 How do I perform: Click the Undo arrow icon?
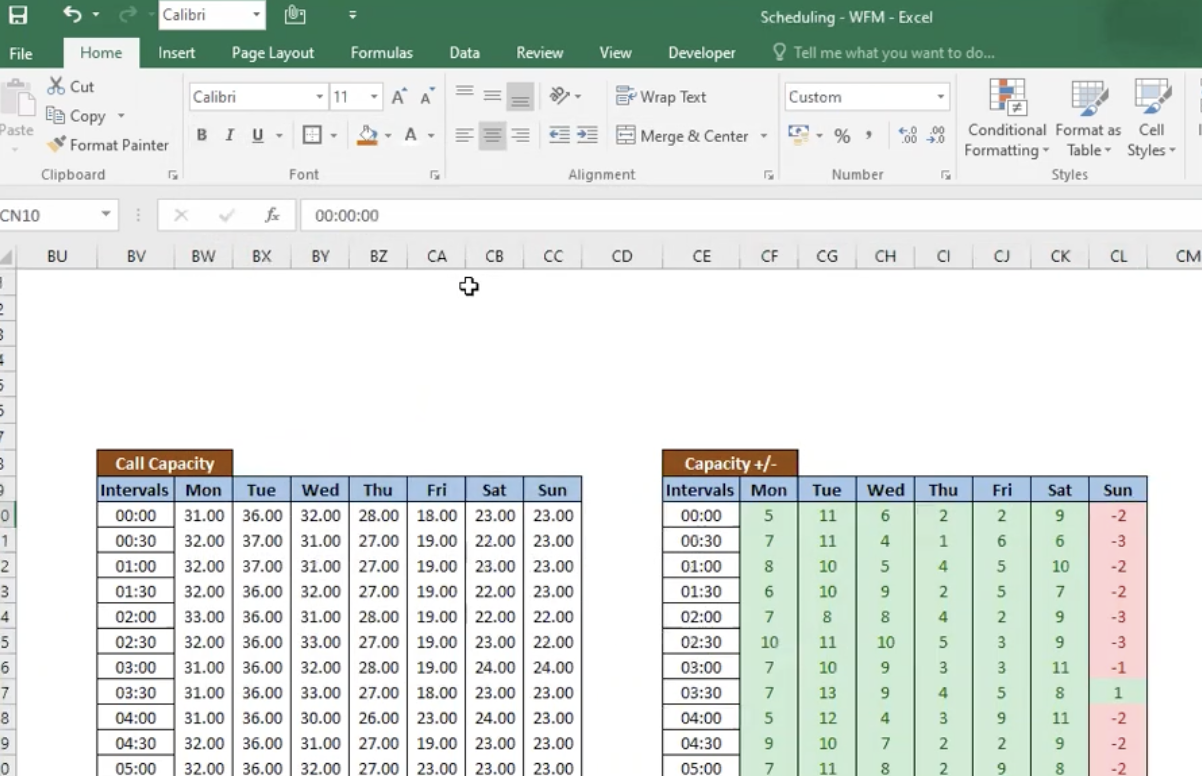tap(72, 15)
